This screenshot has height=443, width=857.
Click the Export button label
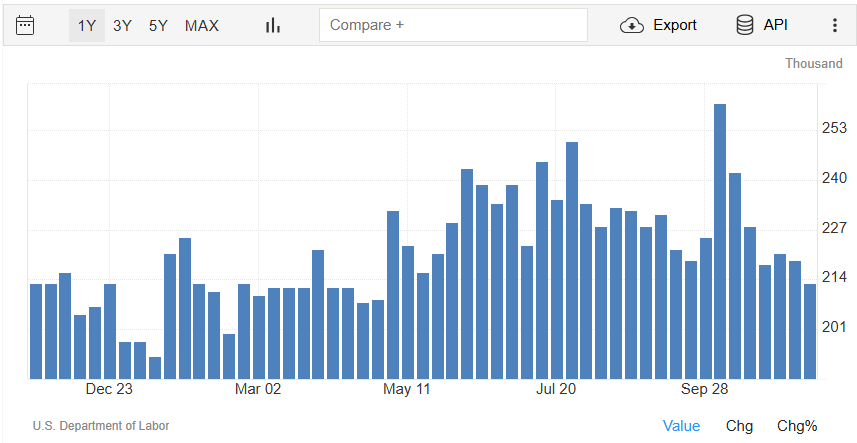pyautogui.click(x=675, y=25)
